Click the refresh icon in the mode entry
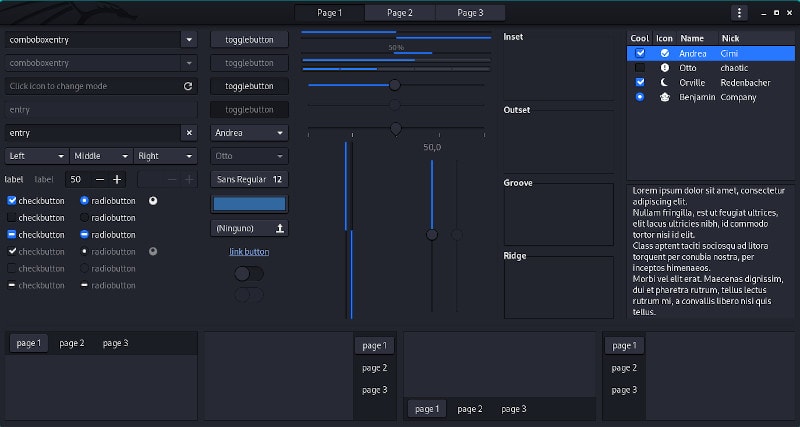 188,87
